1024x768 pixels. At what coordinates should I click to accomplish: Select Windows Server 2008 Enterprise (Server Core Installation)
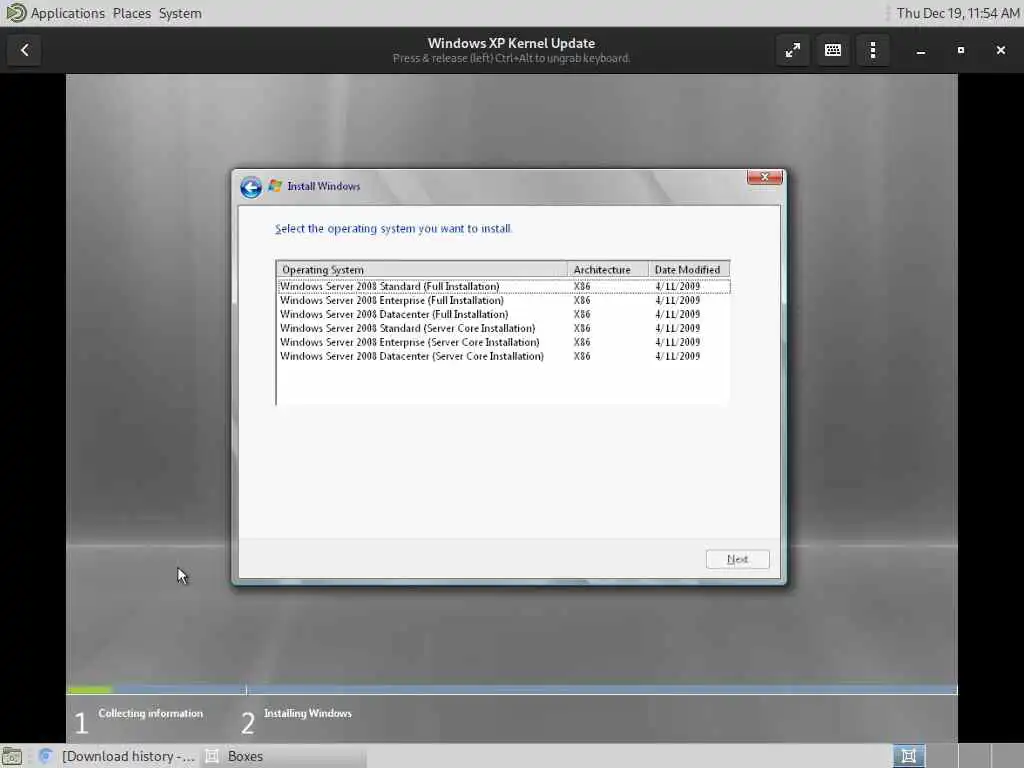point(503,342)
